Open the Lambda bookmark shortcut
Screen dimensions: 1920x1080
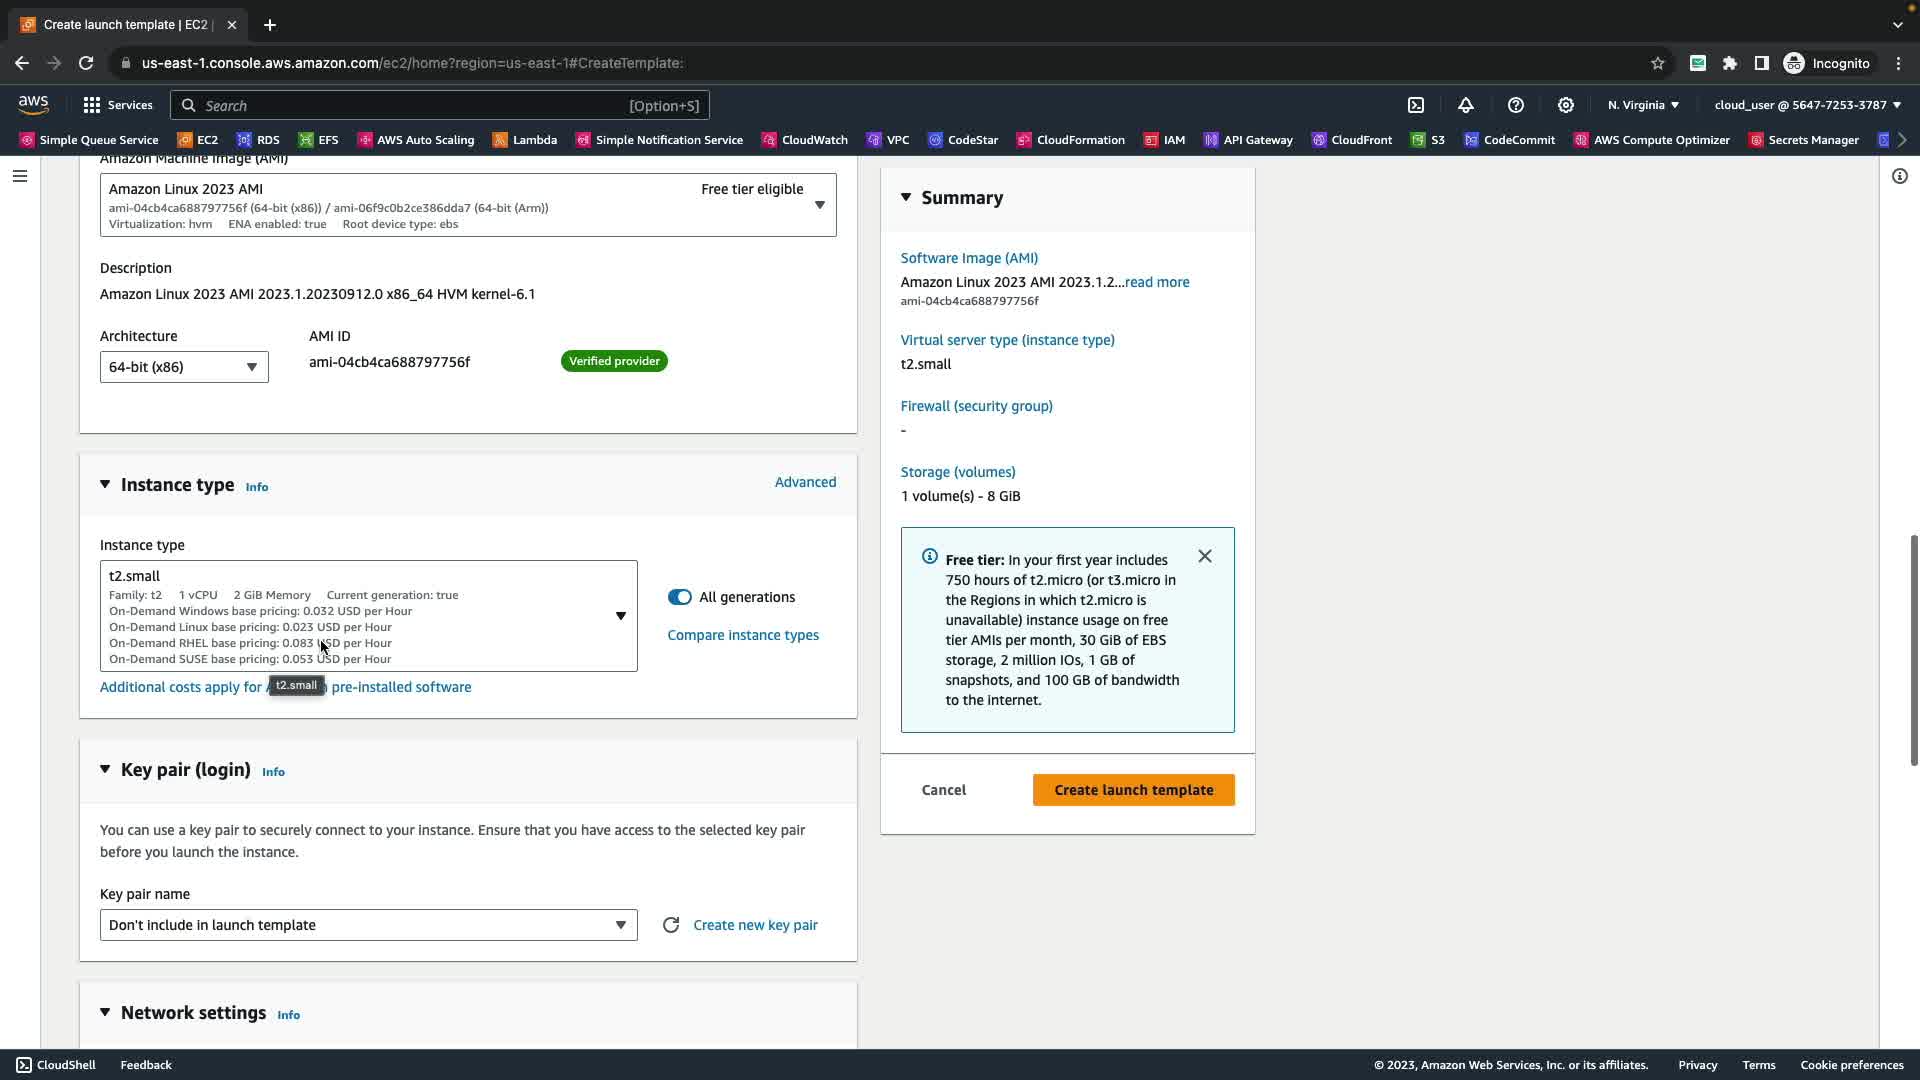[525, 140]
